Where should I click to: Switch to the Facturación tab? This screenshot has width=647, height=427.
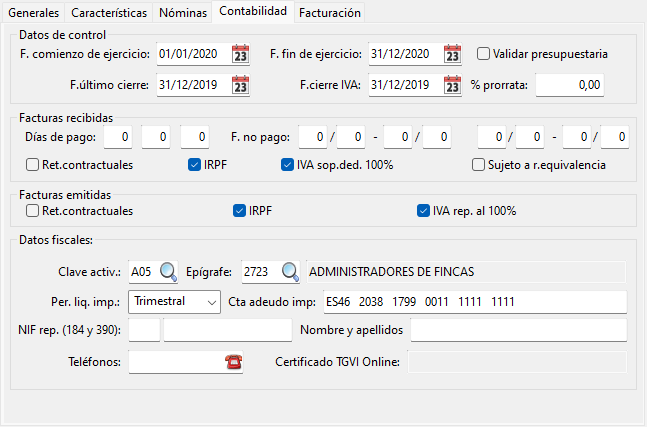click(x=330, y=13)
